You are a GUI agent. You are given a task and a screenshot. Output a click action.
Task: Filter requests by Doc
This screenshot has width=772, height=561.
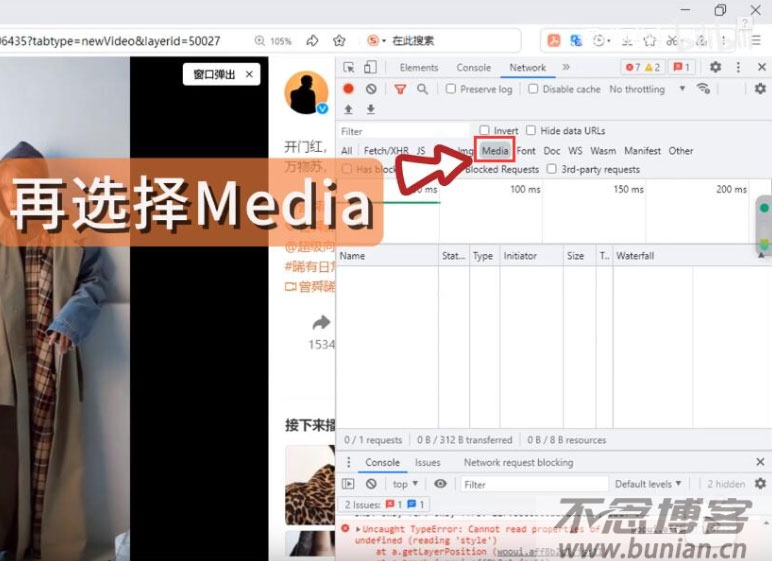552,151
